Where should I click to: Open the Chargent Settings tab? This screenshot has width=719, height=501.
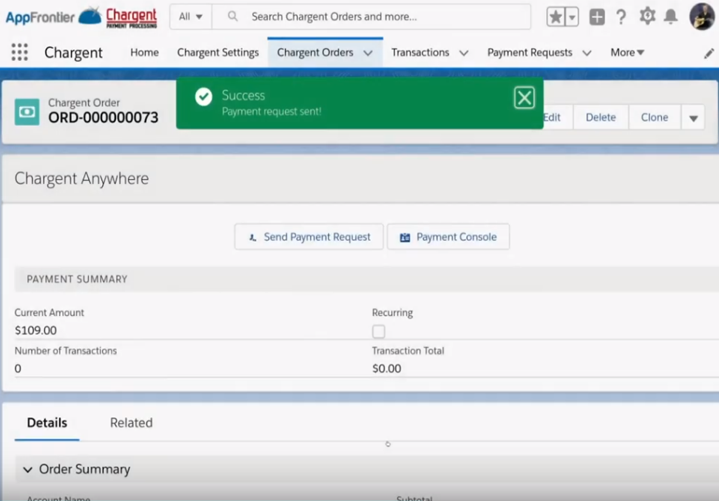(x=218, y=53)
